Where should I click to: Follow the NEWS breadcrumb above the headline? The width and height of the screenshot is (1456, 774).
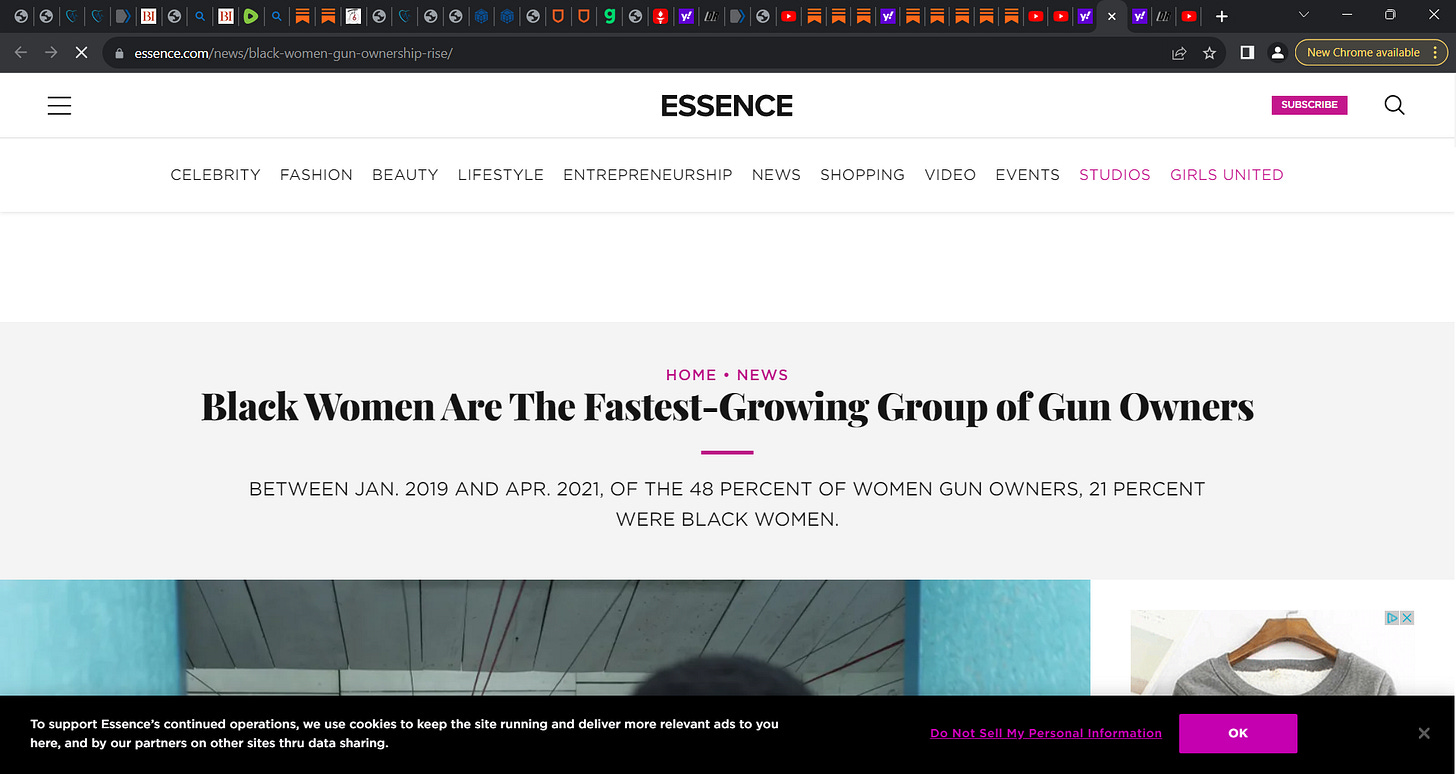(763, 375)
